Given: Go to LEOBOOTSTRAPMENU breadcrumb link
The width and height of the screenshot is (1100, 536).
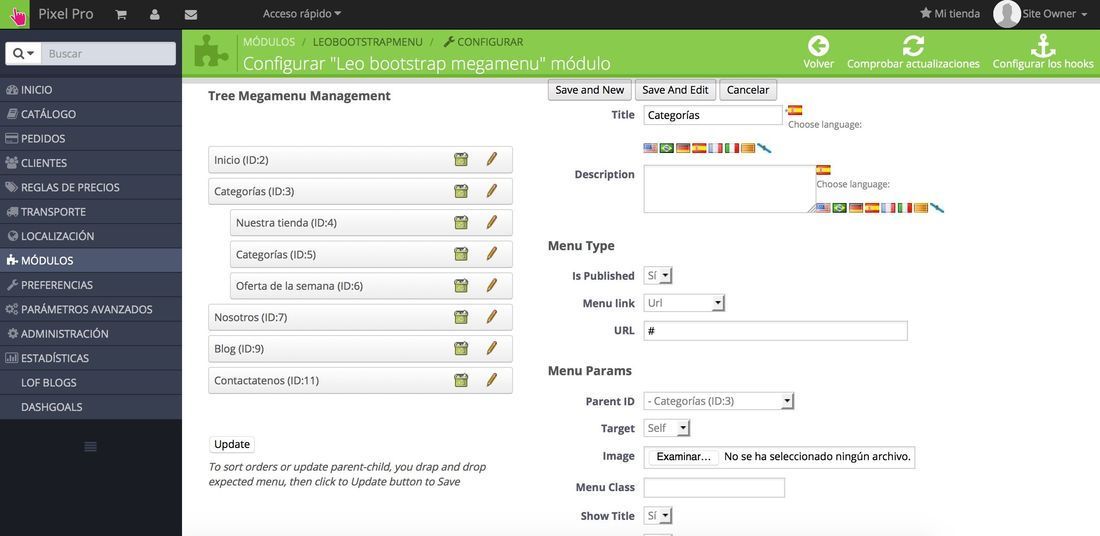Looking at the screenshot, I should [x=368, y=42].
